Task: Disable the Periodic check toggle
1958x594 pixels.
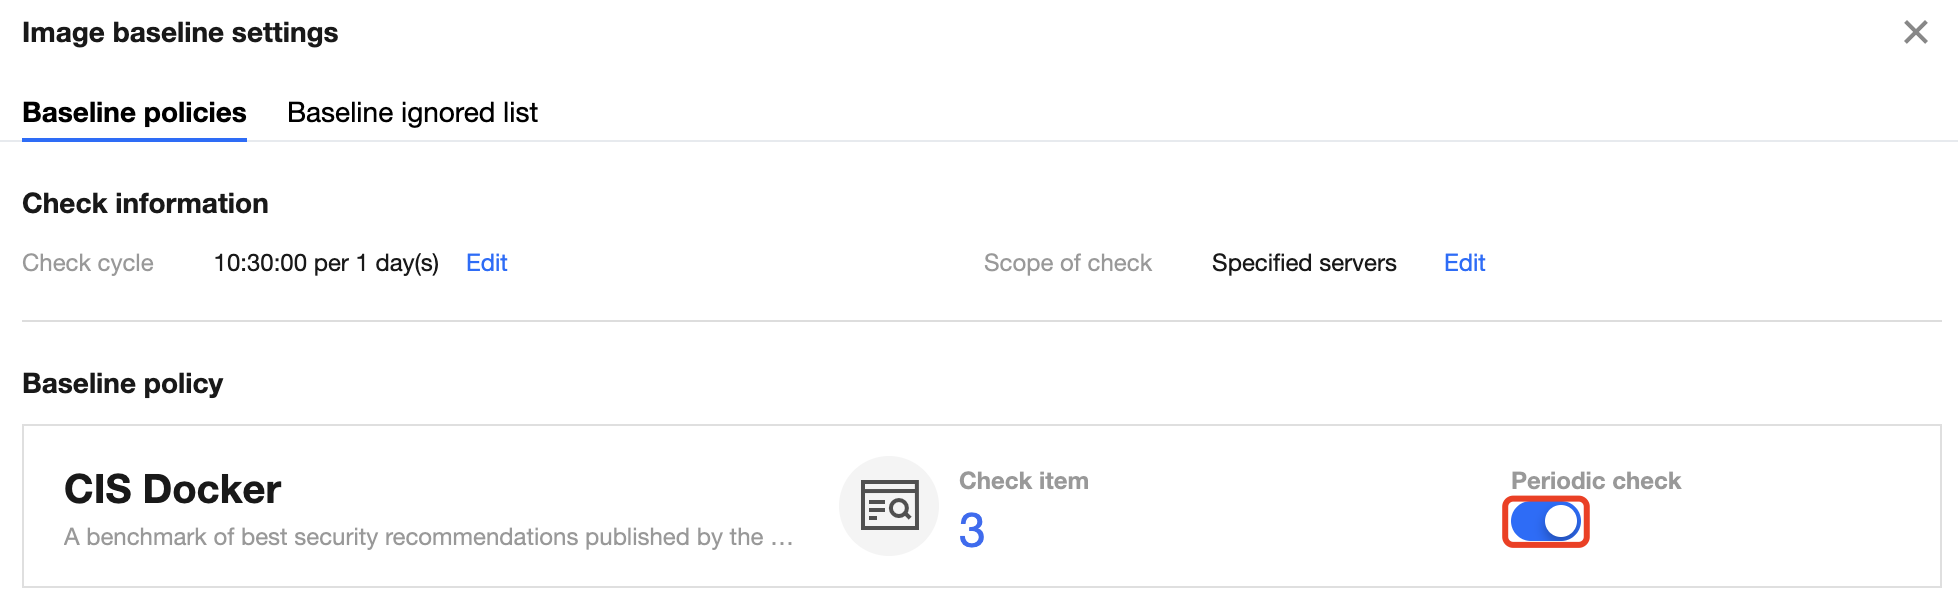Action: (x=1545, y=522)
